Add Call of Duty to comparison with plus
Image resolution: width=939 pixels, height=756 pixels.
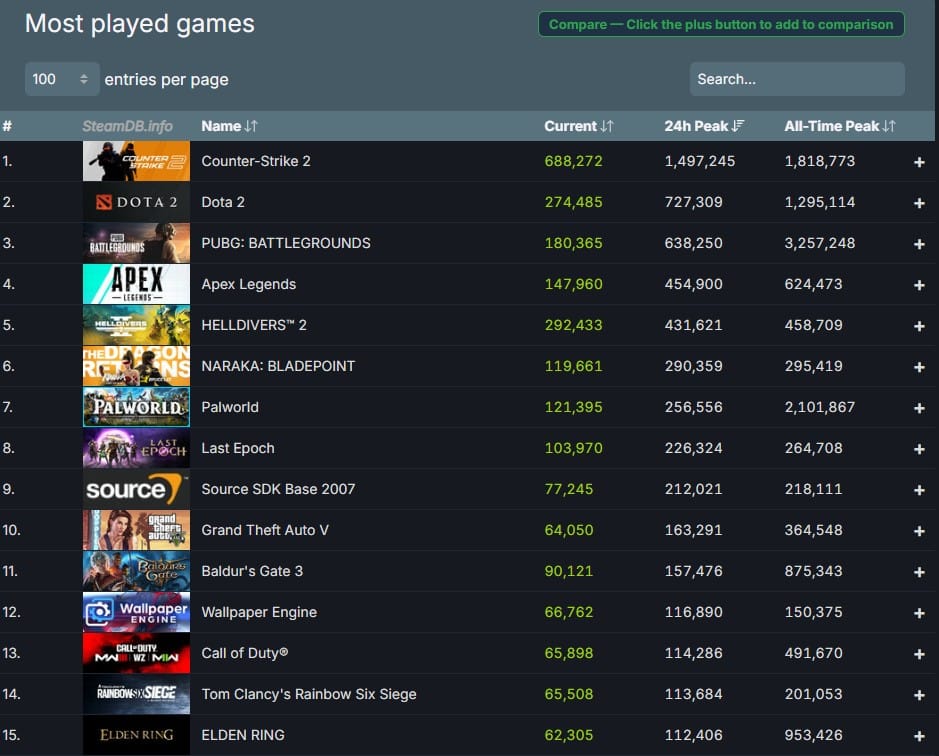(x=919, y=654)
